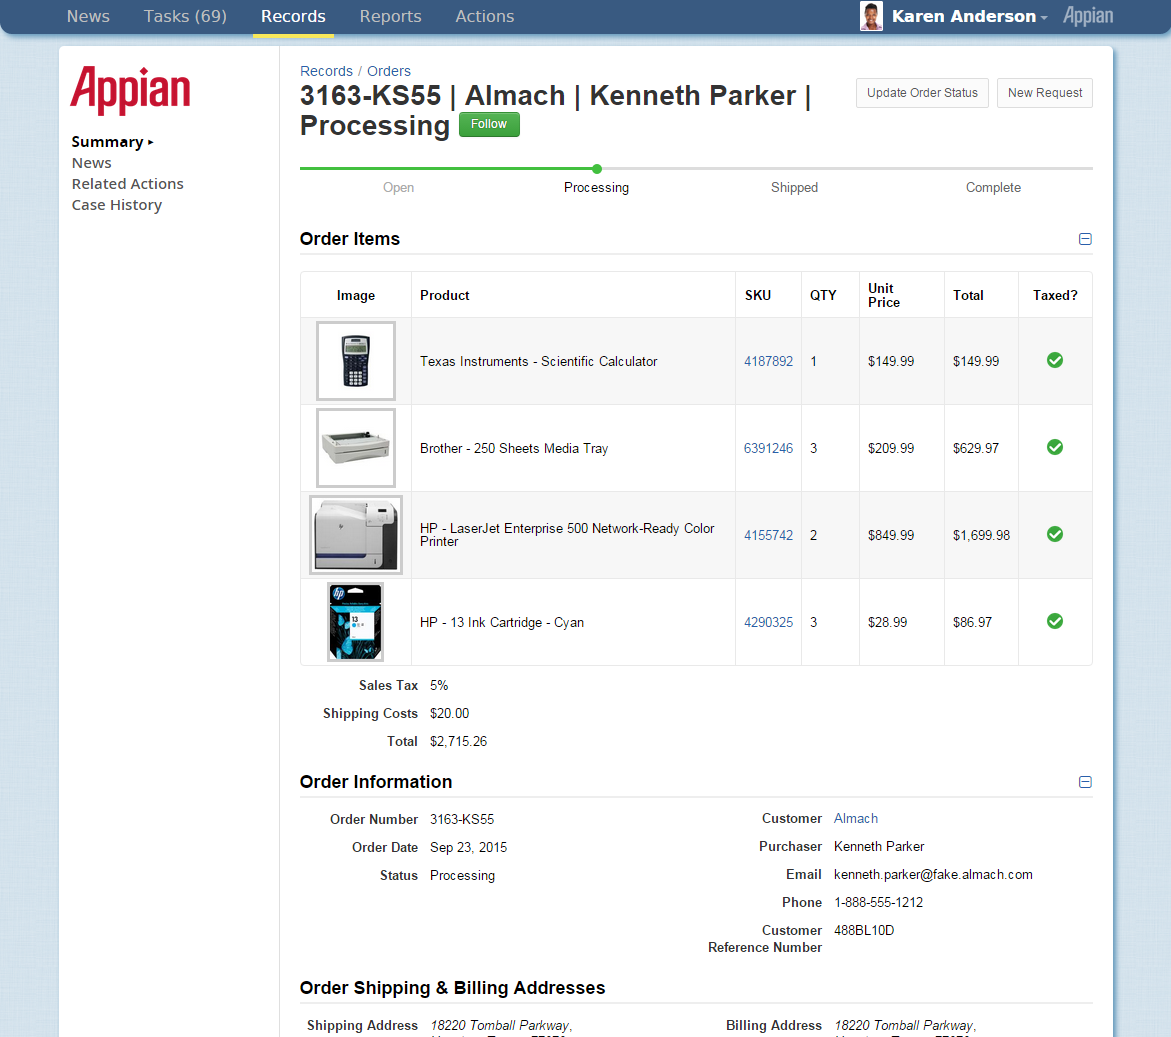Click the Purchaser name Kenneth Parker
Screen dimensions: 1171x1037
coord(879,846)
